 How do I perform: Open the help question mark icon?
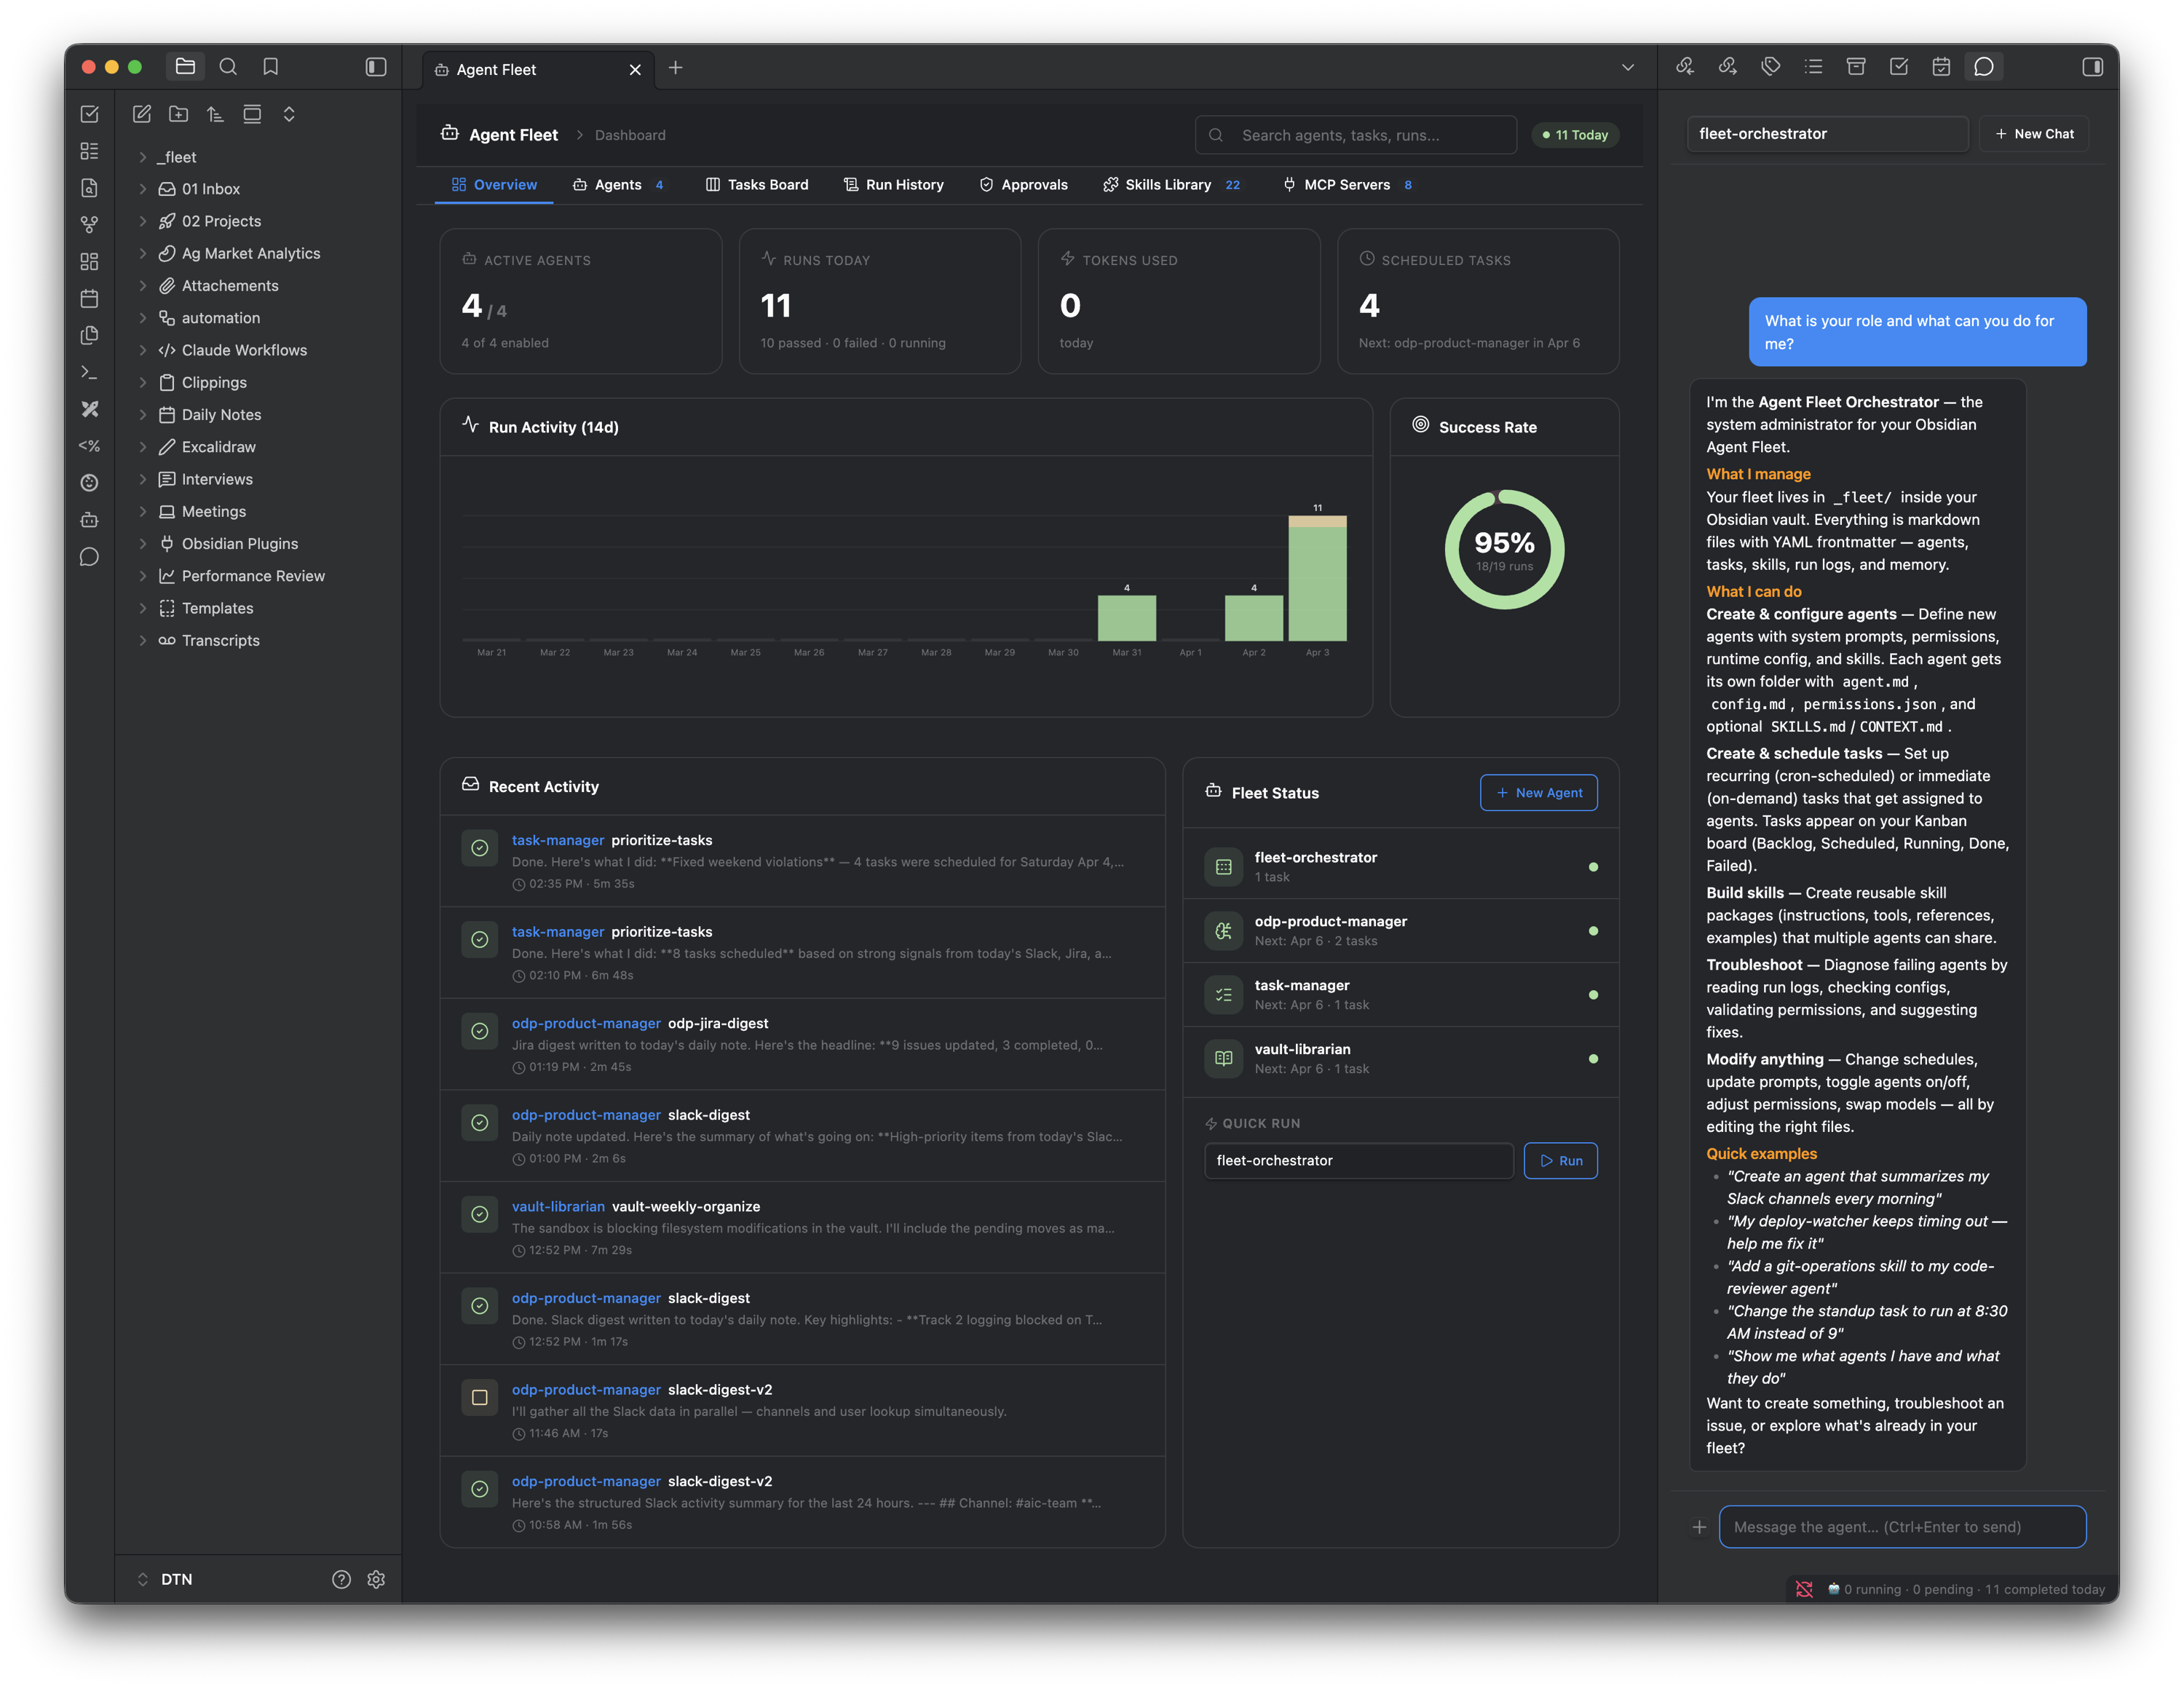(341, 1579)
